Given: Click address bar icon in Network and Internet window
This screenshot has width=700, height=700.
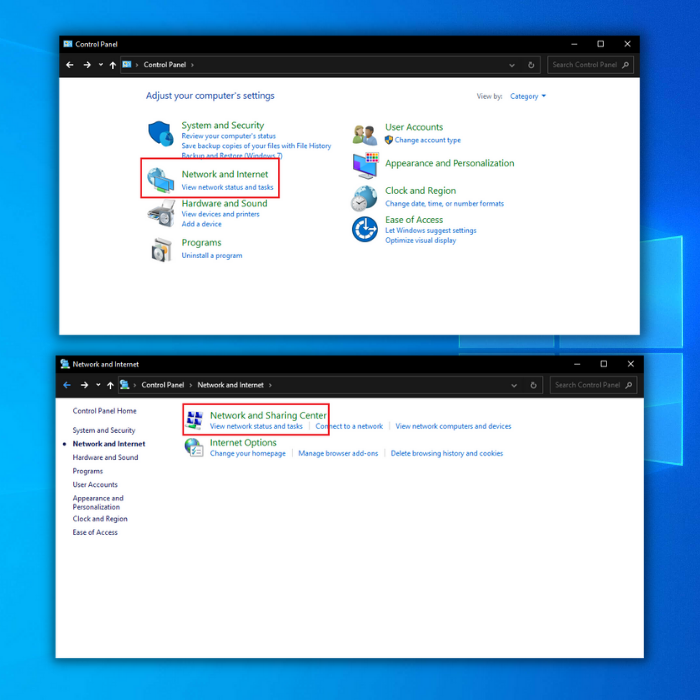Looking at the screenshot, I should point(125,384).
